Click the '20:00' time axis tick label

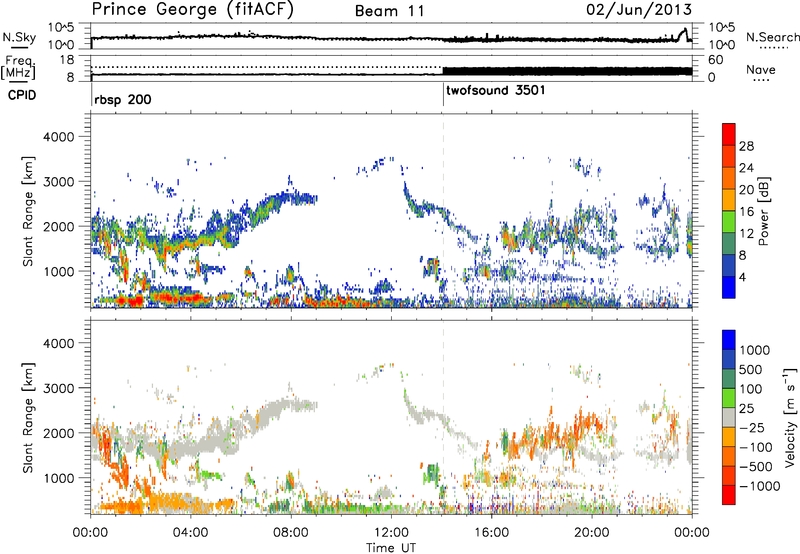(x=592, y=533)
